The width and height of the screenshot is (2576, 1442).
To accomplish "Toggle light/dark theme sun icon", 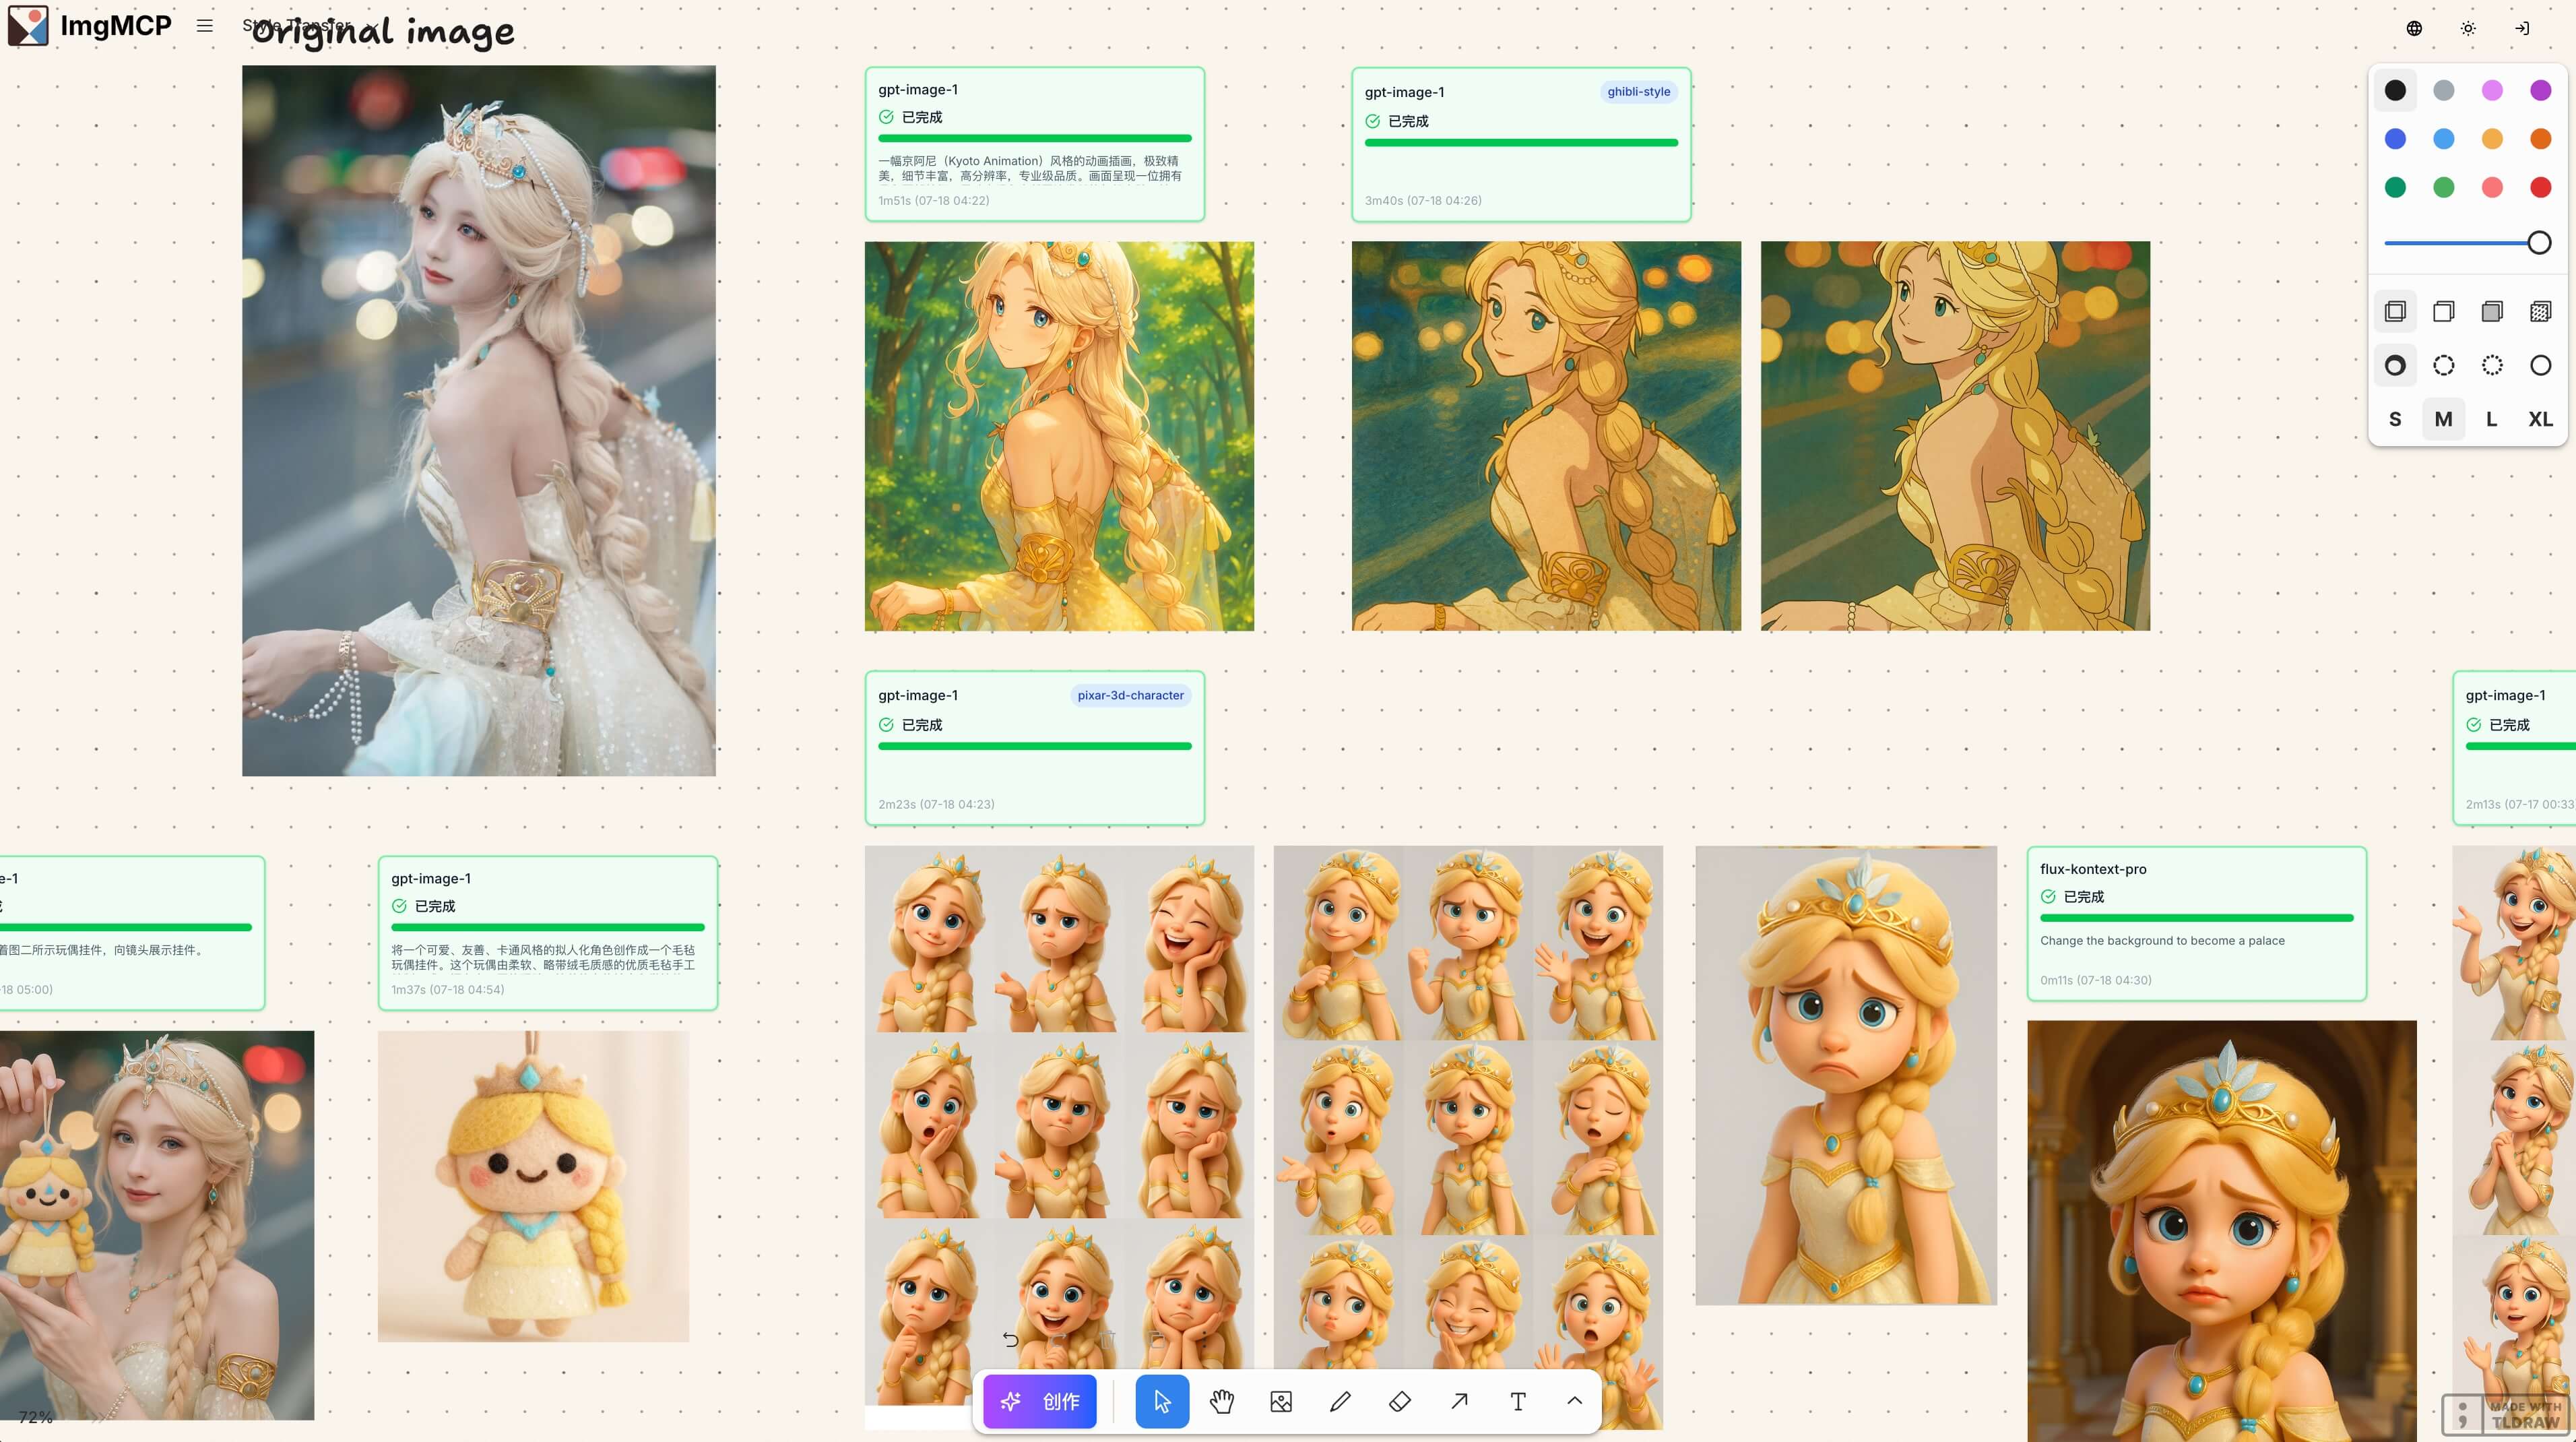I will tap(2468, 28).
